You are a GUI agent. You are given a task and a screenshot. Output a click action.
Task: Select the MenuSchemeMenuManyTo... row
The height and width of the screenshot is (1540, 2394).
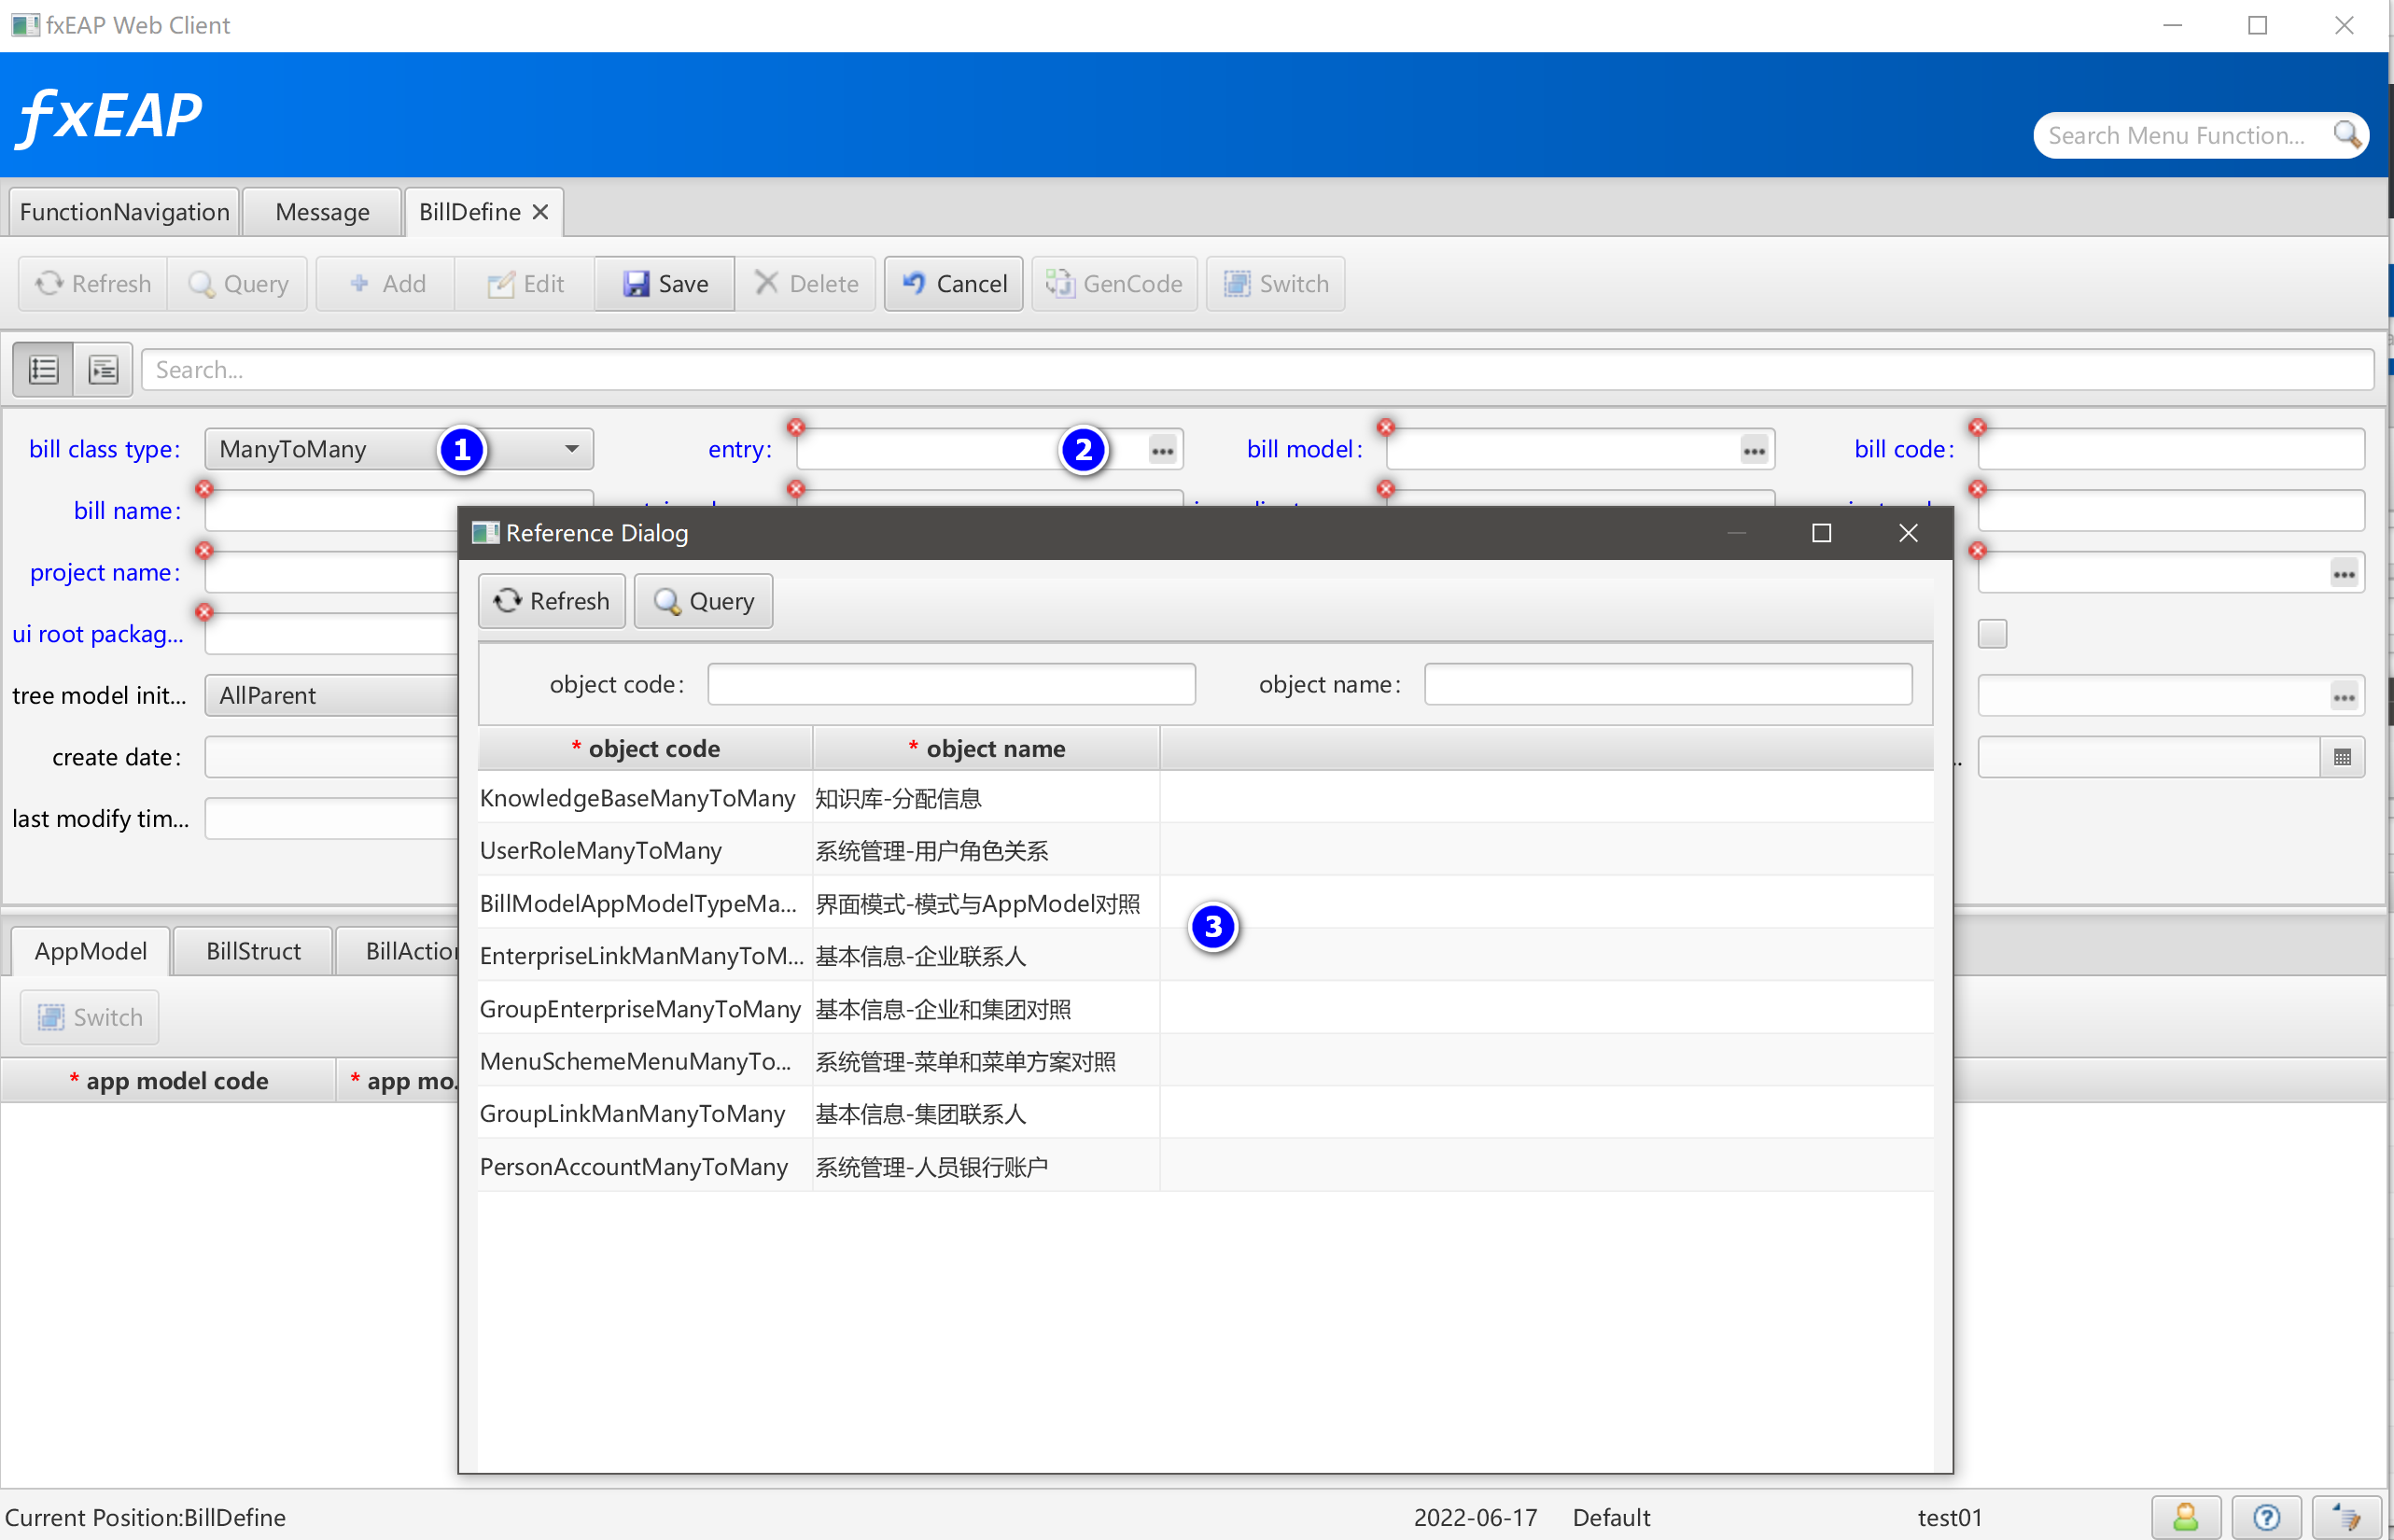coord(1205,1061)
